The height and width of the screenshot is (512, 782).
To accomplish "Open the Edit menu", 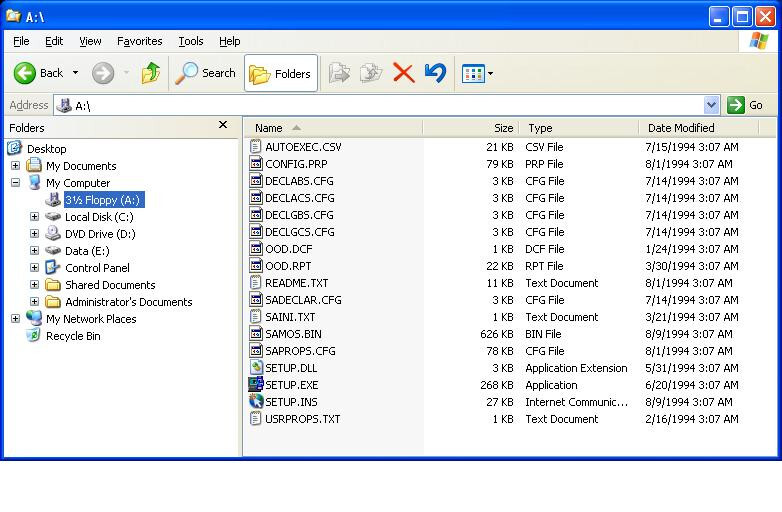I will tap(54, 41).
